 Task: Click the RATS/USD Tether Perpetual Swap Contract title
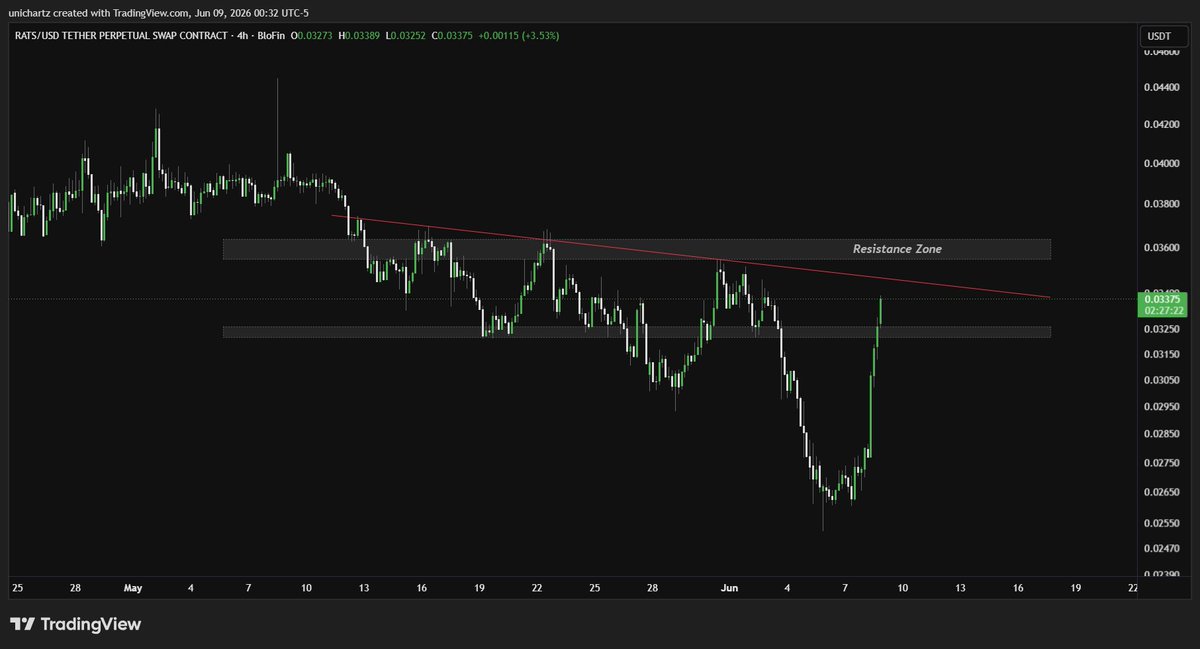119,35
